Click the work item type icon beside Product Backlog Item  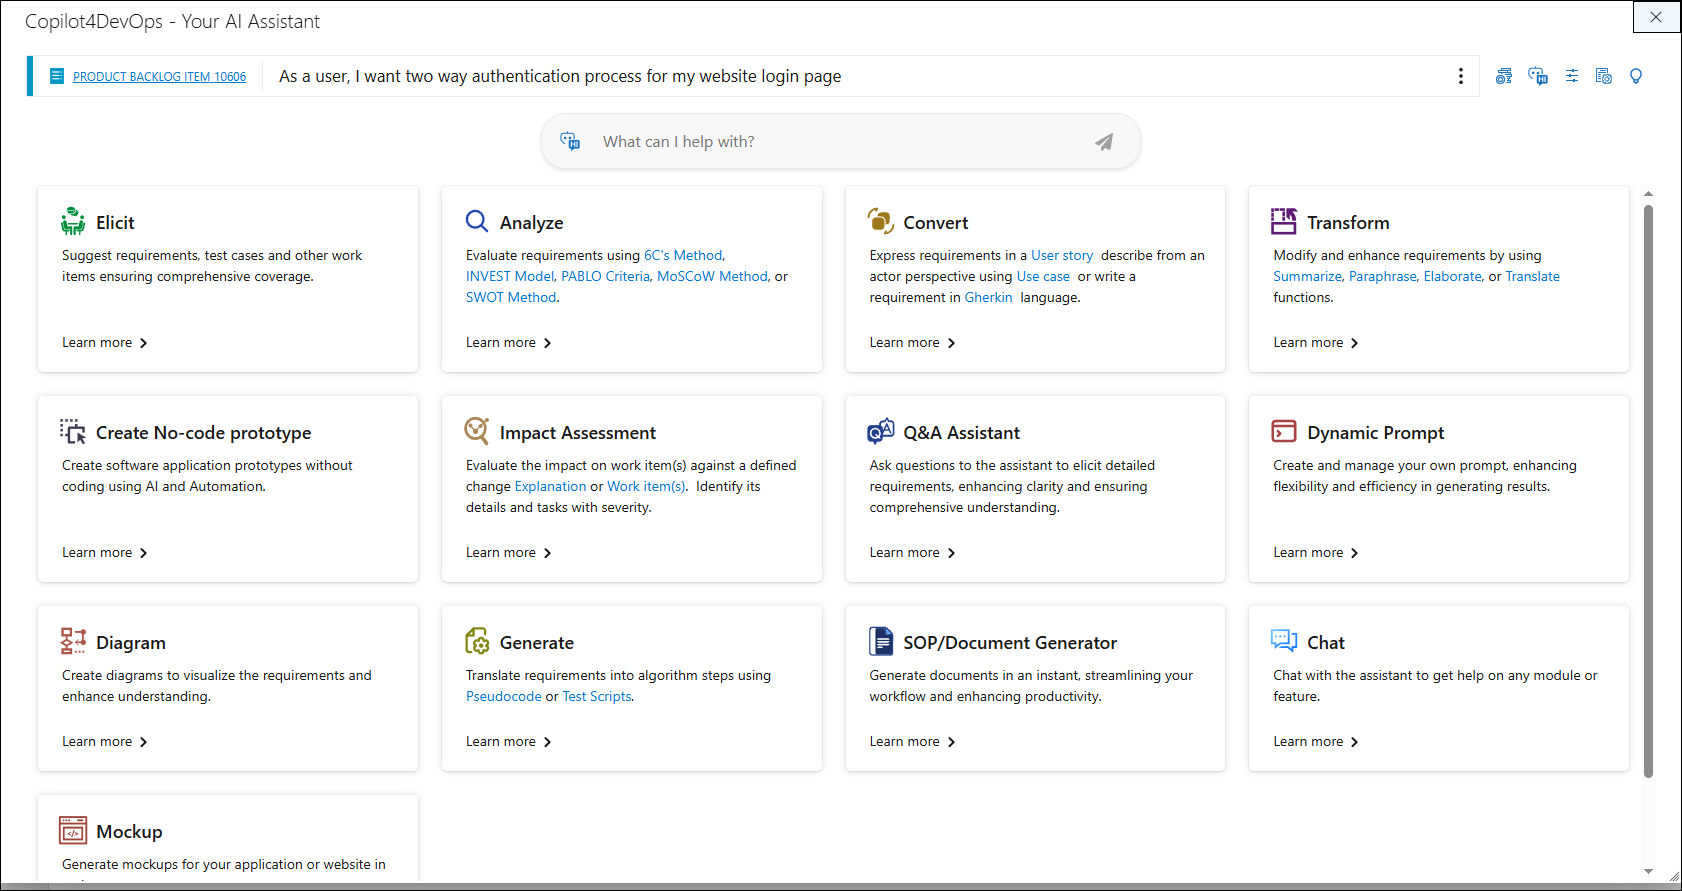pyautogui.click(x=57, y=76)
